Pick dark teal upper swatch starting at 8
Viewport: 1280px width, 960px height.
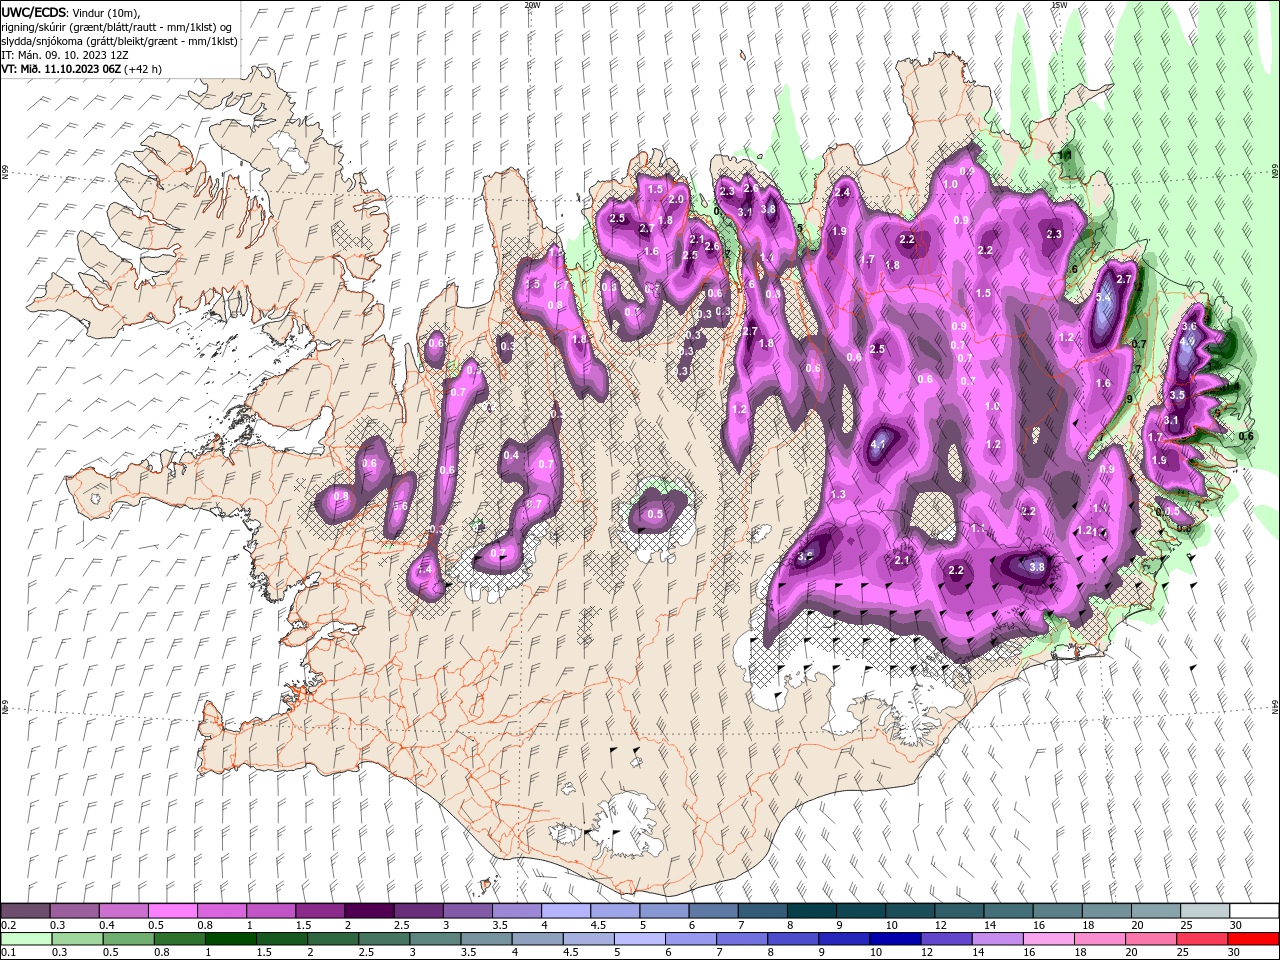click(811, 911)
